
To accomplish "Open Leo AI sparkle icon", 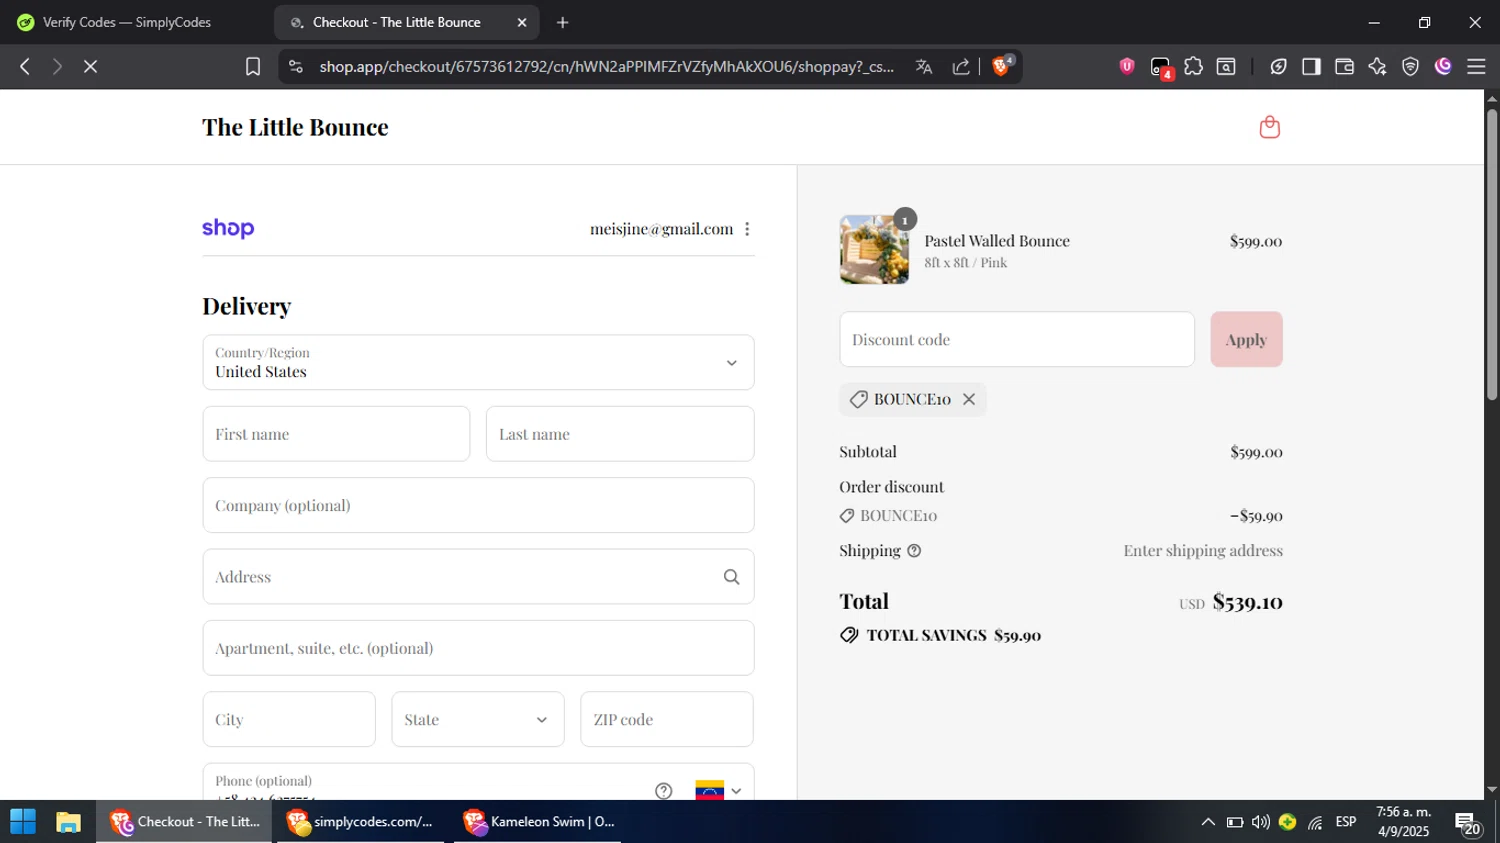I will pyautogui.click(x=1377, y=66).
